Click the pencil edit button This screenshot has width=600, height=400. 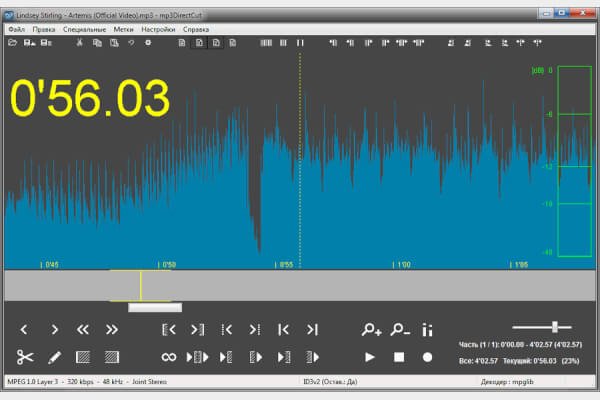tap(54, 357)
